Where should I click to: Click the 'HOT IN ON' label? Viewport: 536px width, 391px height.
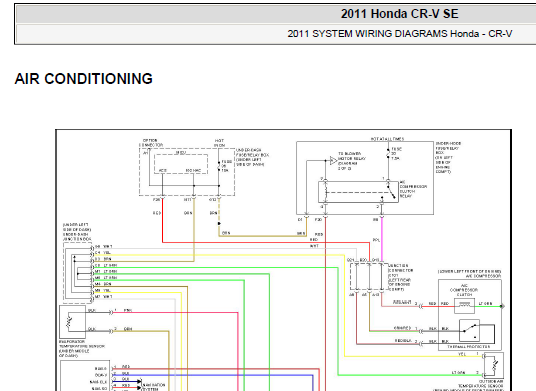[219, 143]
